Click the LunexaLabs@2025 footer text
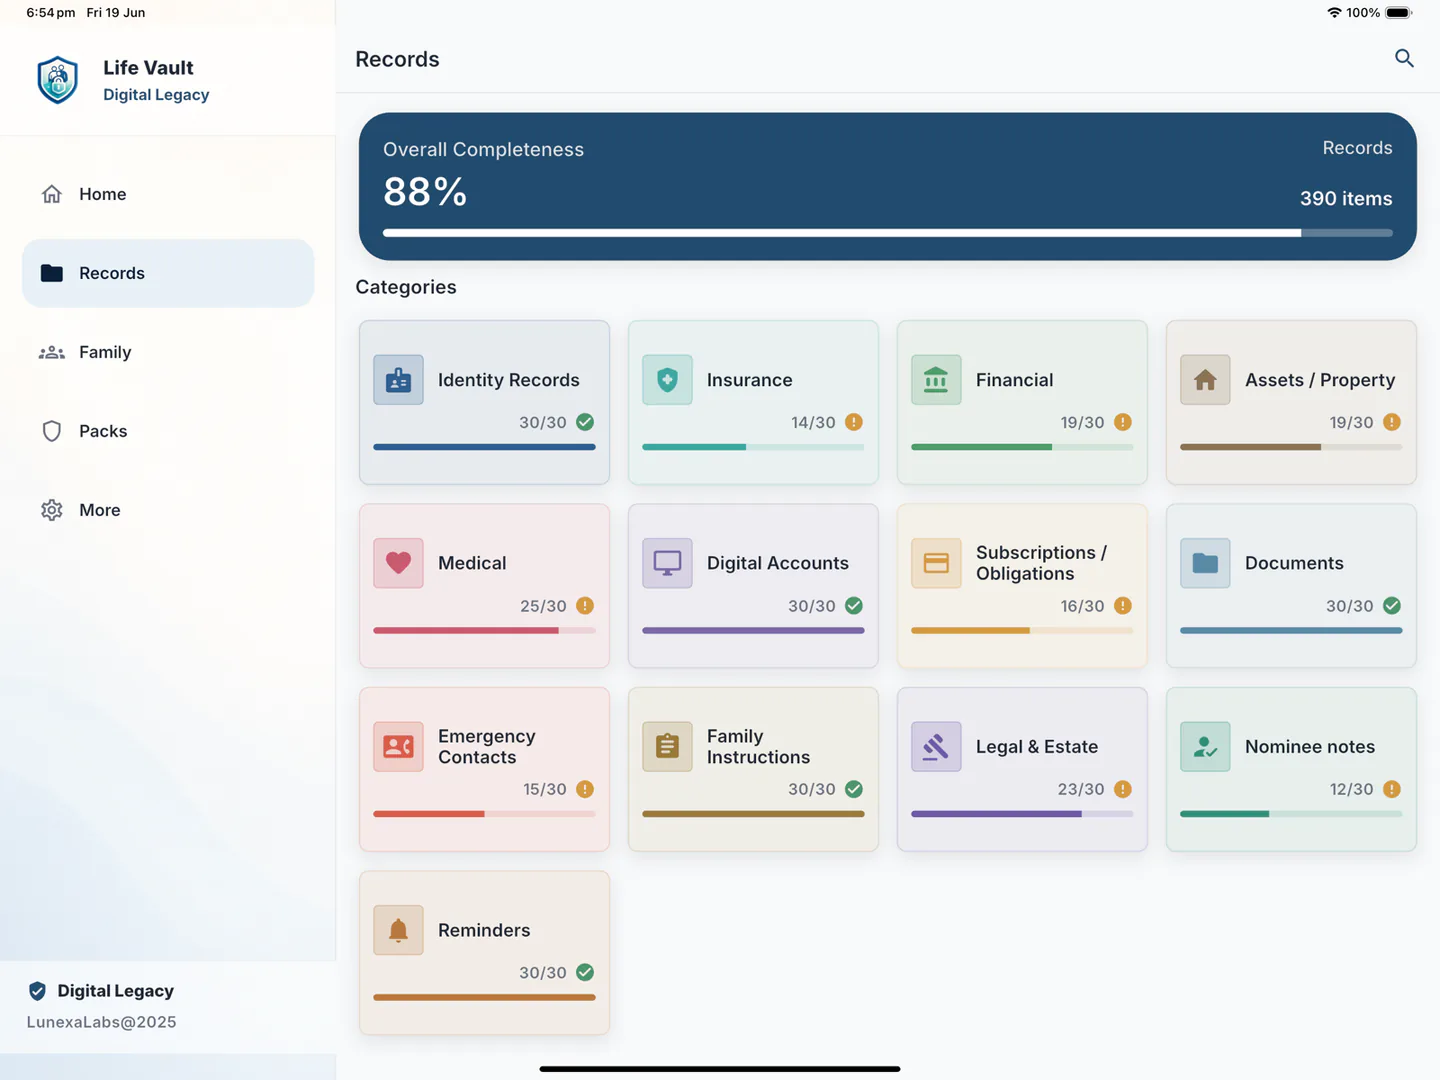The image size is (1440, 1080). pos(101,1022)
